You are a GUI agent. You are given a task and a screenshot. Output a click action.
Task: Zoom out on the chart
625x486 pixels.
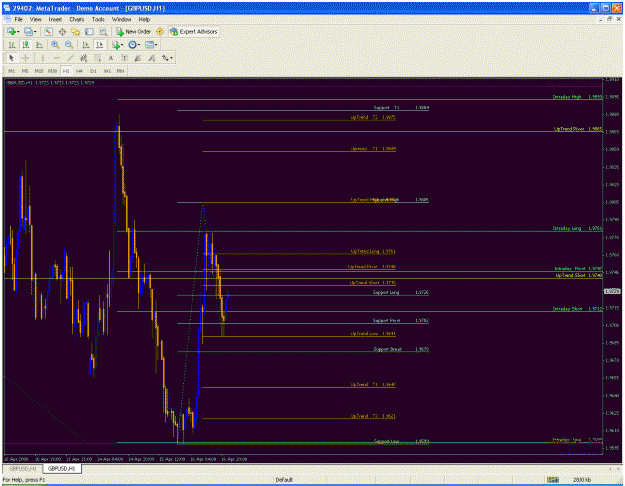(69, 45)
